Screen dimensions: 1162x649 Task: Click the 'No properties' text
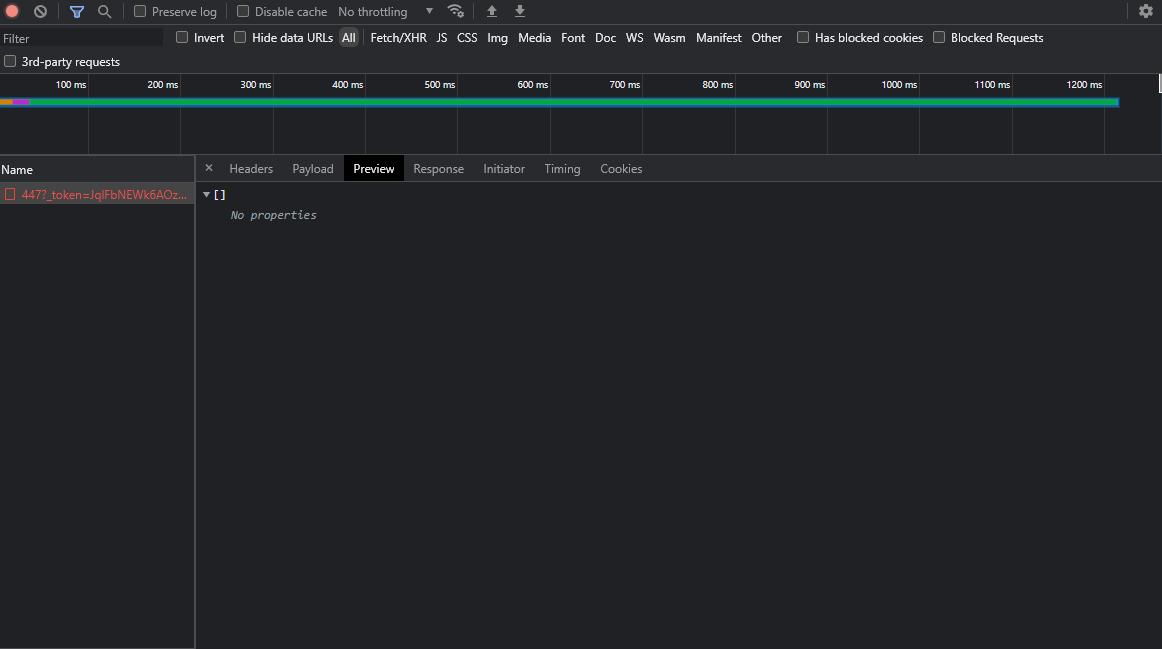click(x=273, y=215)
